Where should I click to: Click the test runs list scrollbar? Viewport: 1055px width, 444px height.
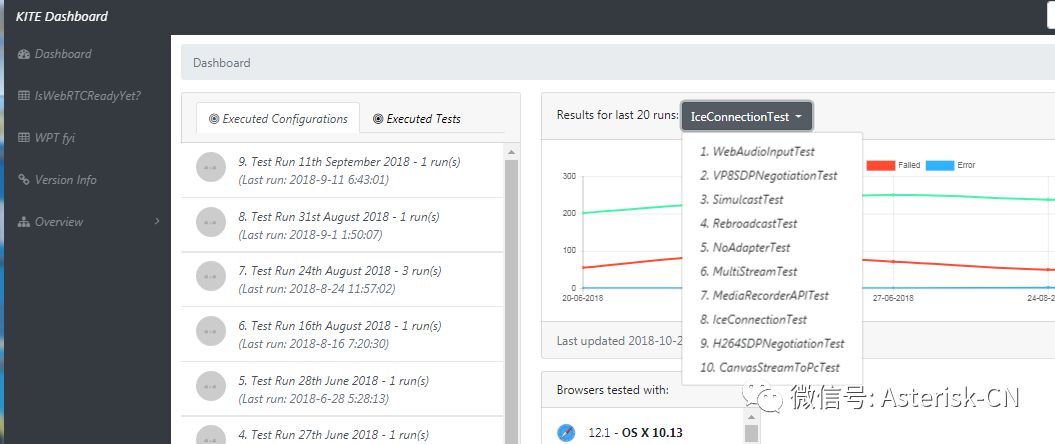coord(511,300)
